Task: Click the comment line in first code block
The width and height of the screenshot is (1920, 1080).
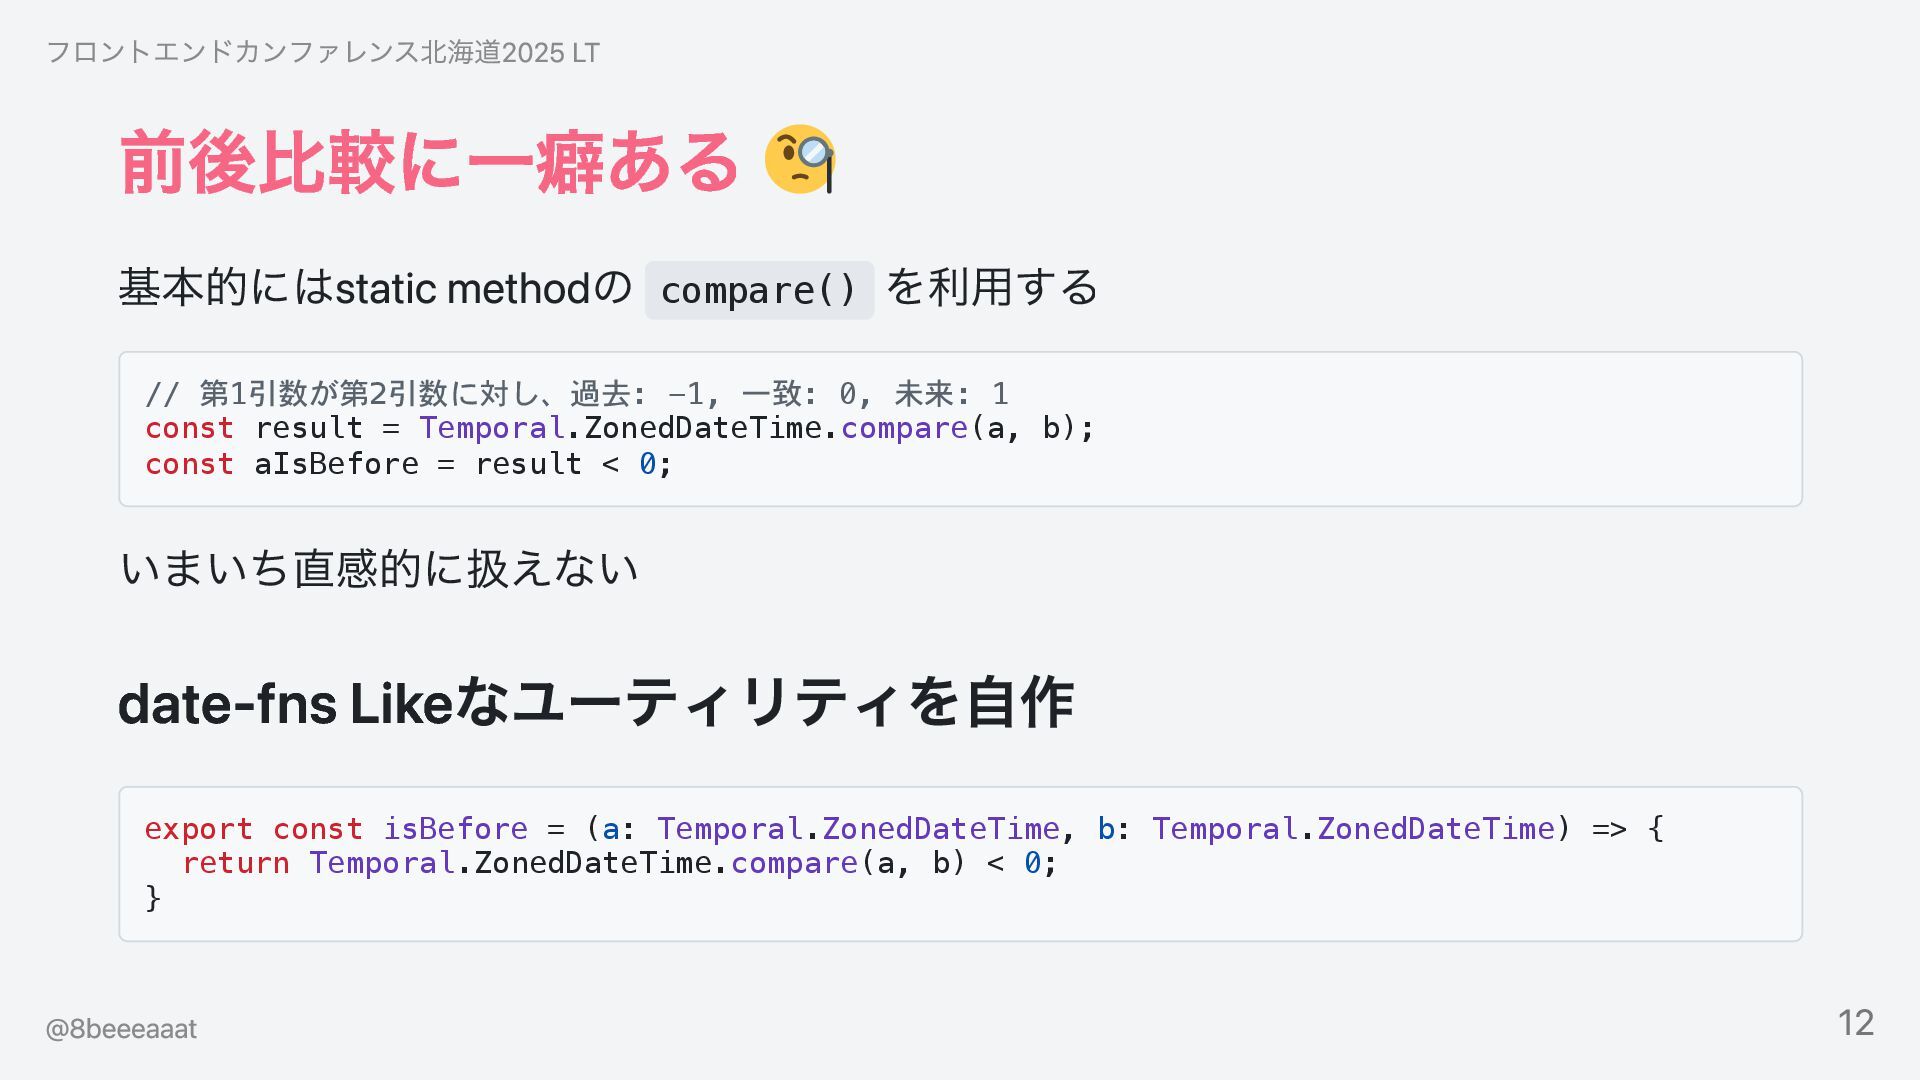Action: [x=577, y=393]
